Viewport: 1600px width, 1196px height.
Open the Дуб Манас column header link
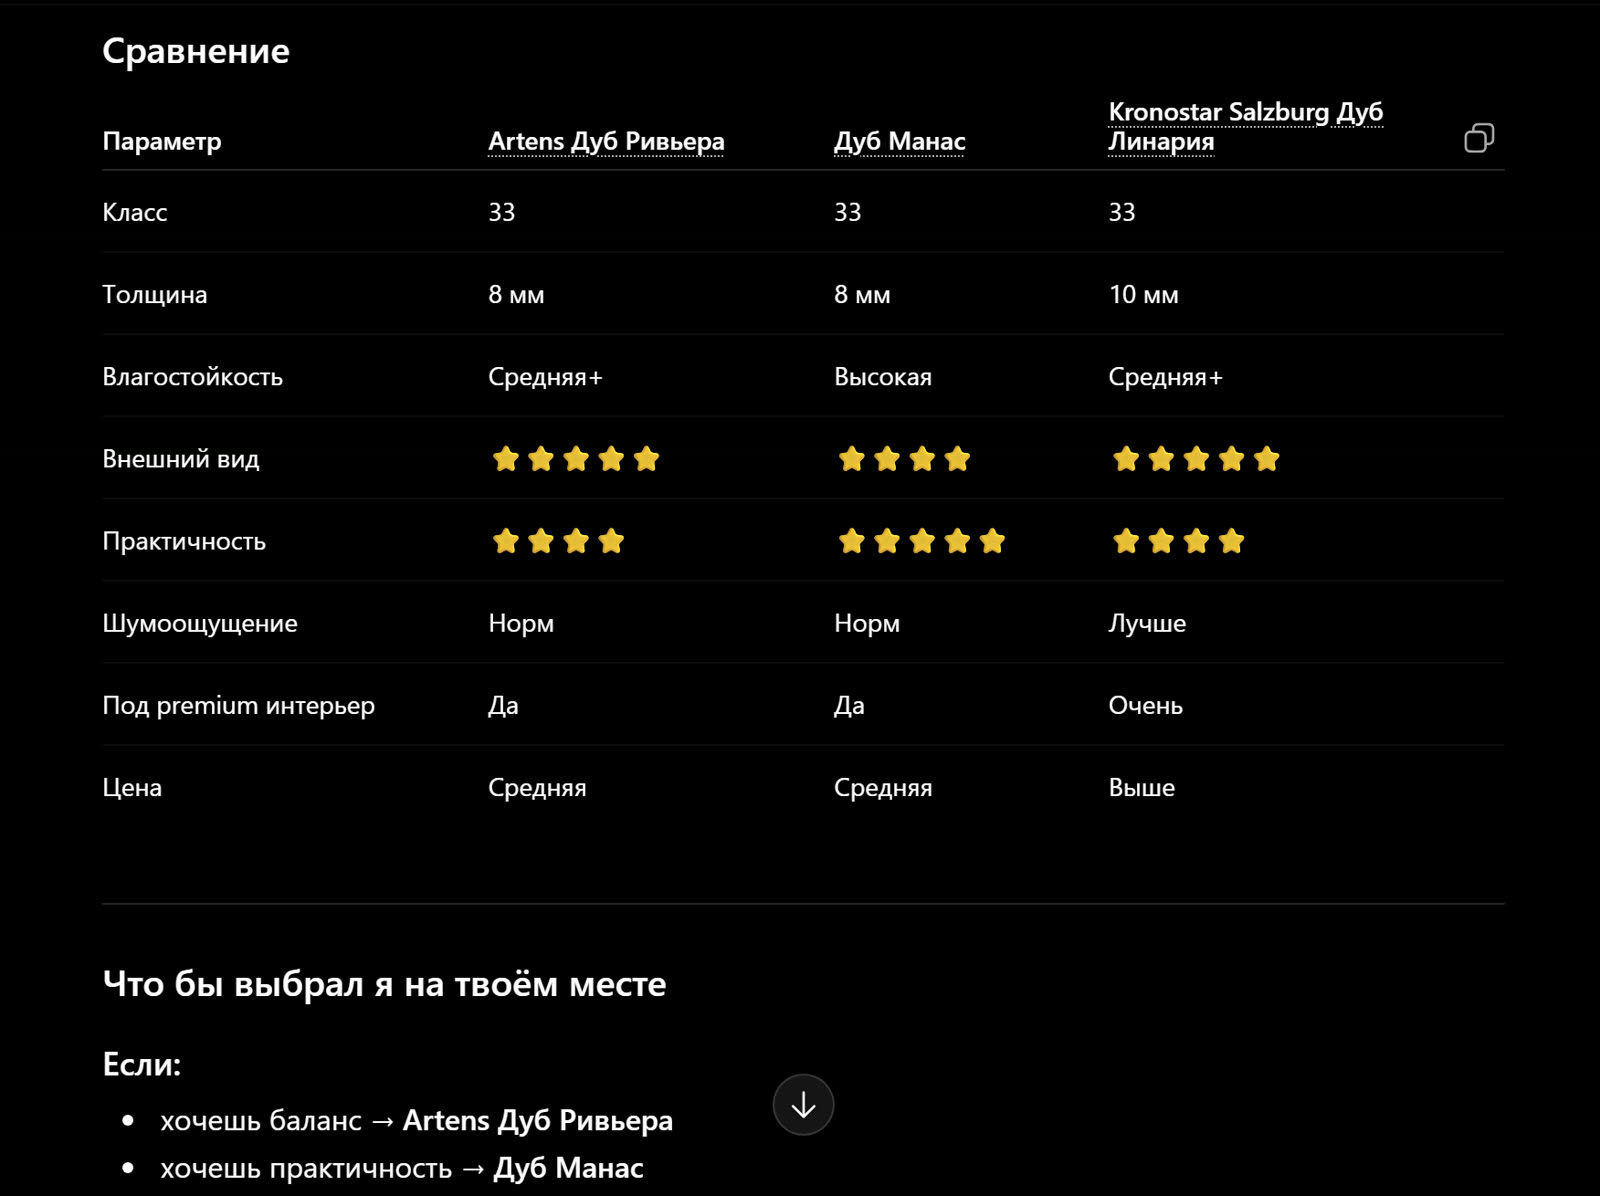coord(900,141)
